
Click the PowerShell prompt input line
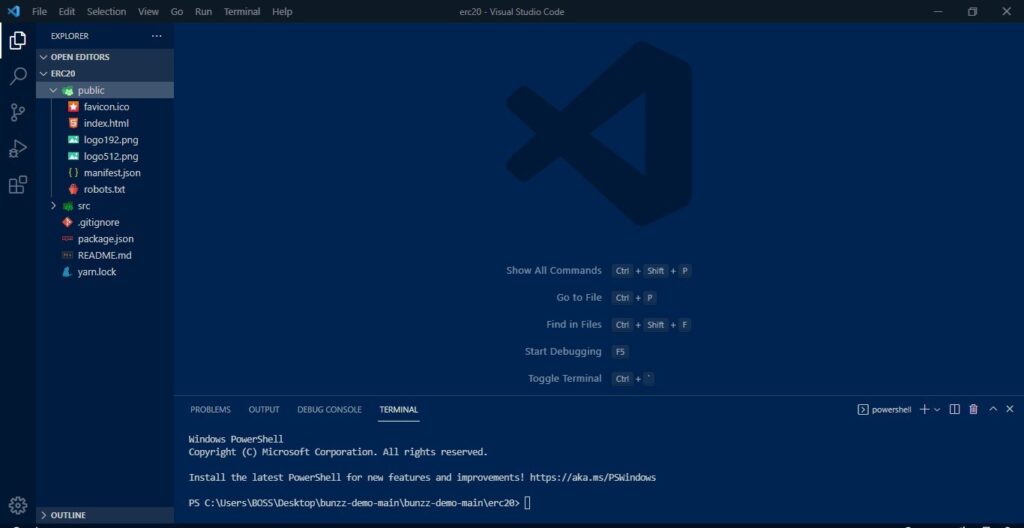click(360, 503)
